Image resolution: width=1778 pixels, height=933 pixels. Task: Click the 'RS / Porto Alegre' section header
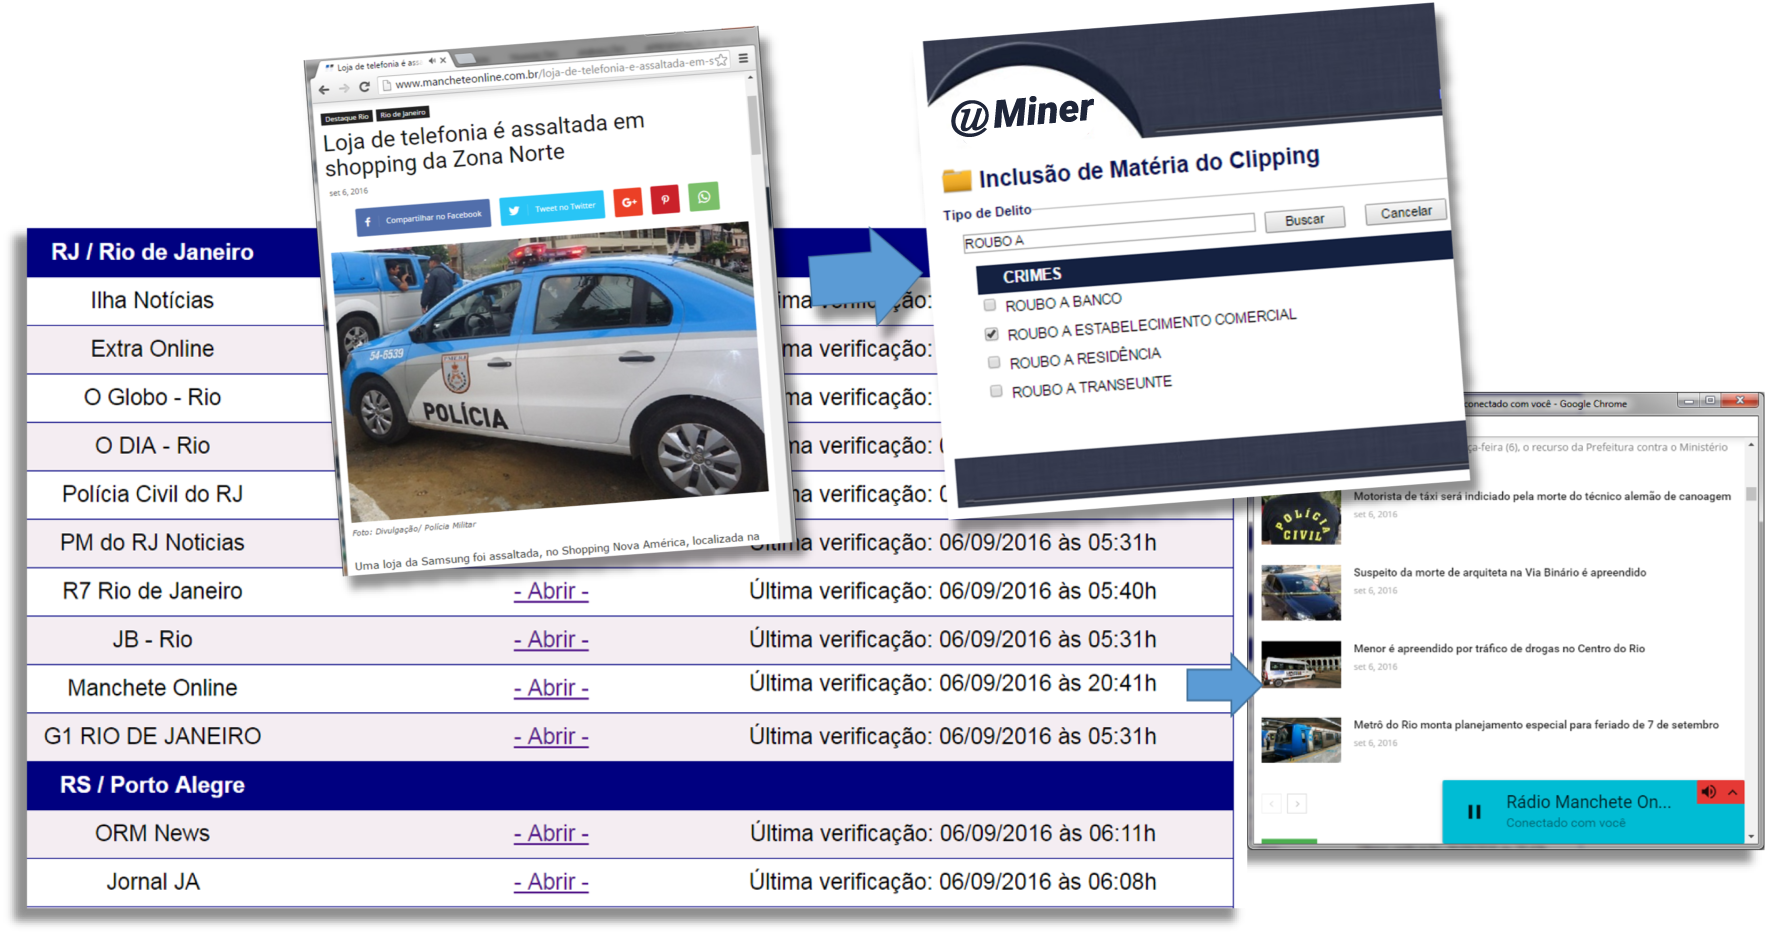click(630, 785)
